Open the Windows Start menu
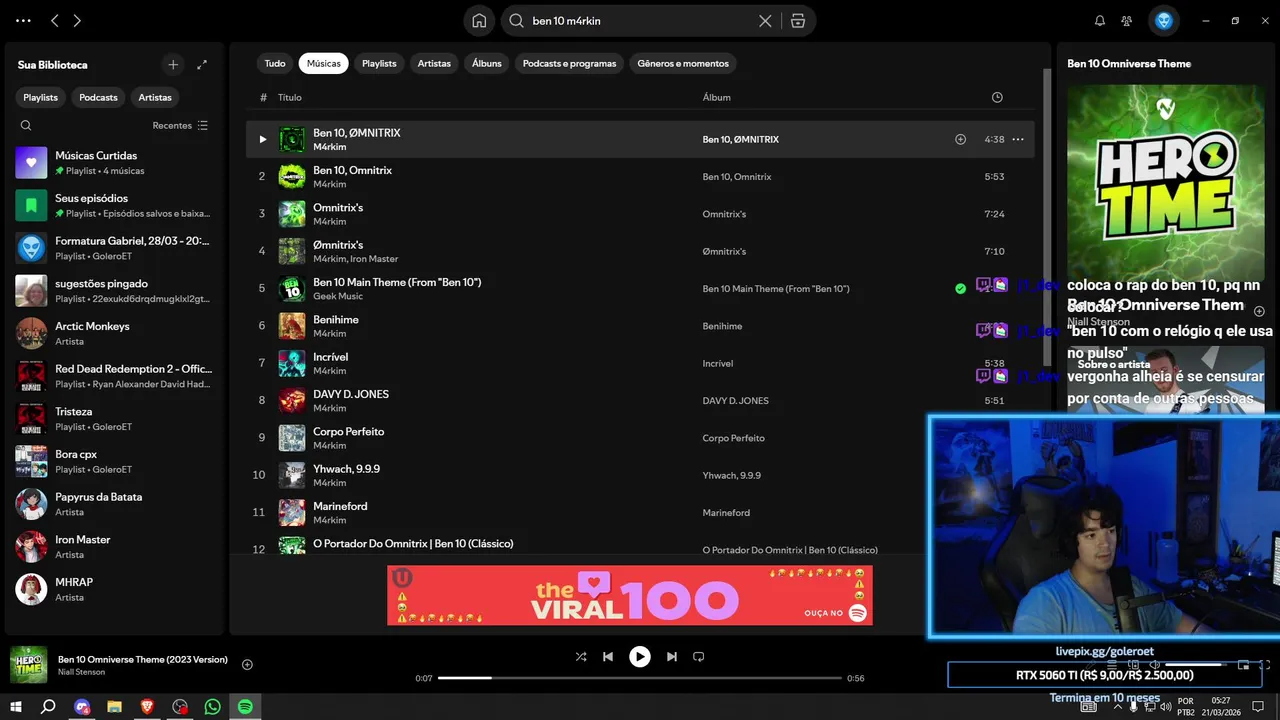 click(16, 706)
